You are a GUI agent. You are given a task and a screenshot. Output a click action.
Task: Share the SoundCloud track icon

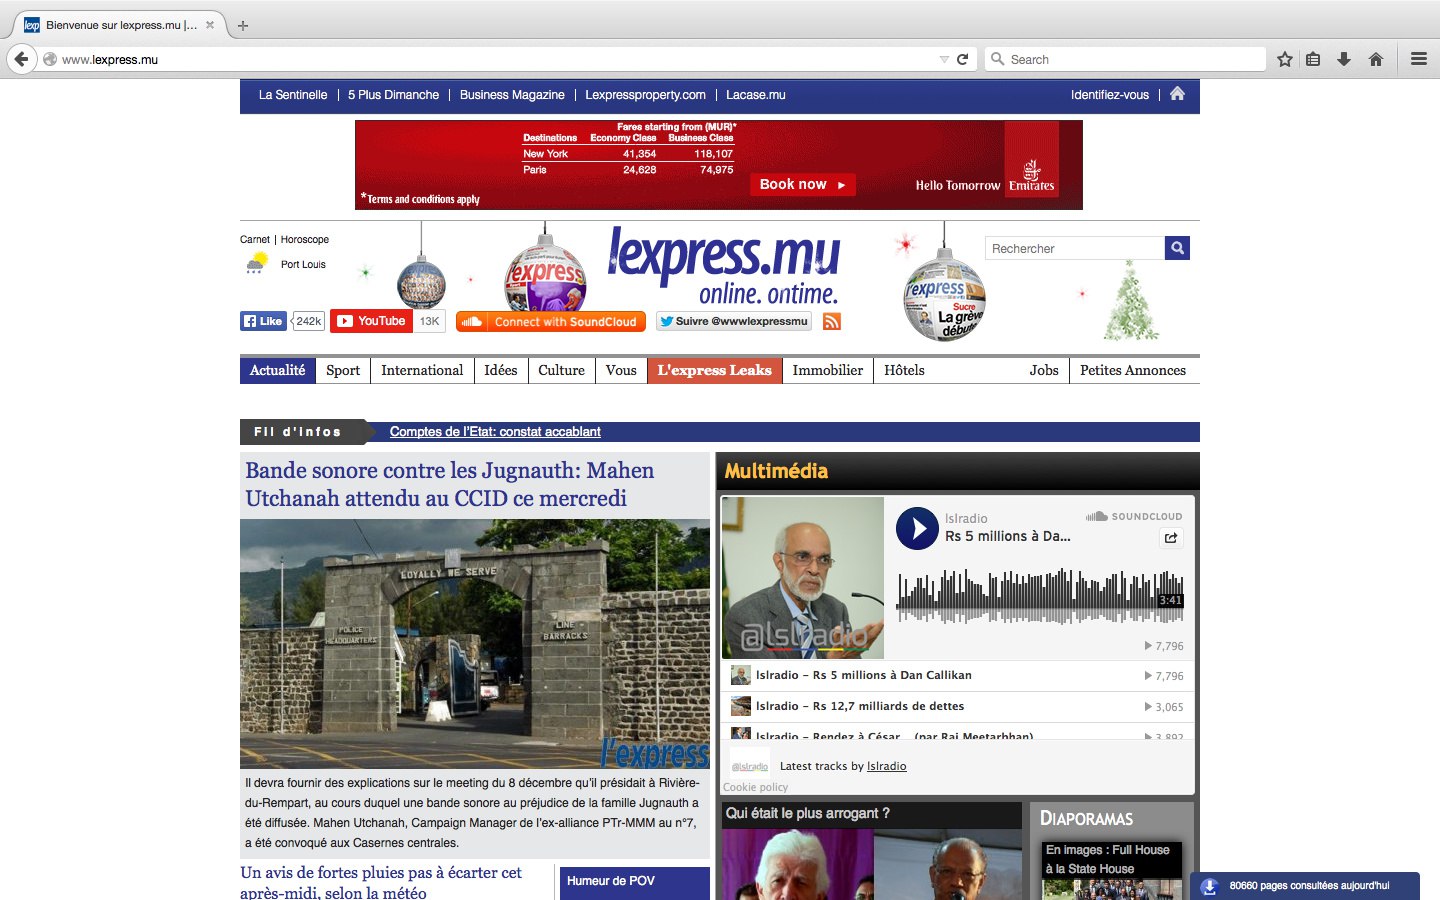(1171, 537)
